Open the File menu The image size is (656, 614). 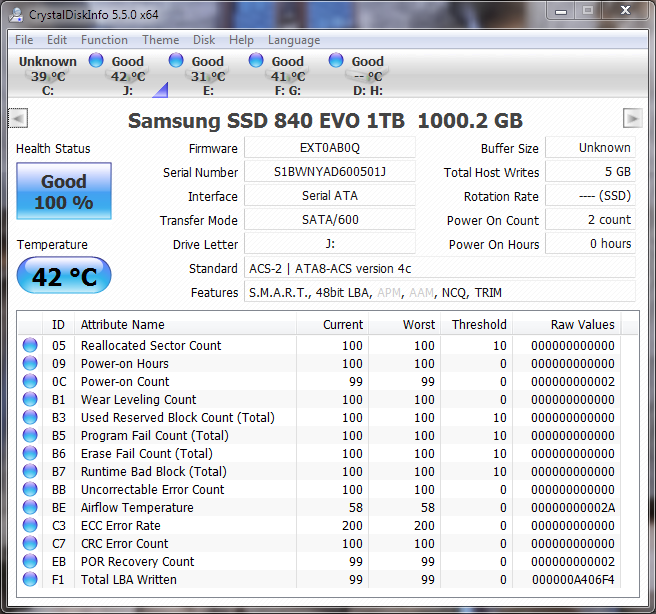(x=24, y=40)
